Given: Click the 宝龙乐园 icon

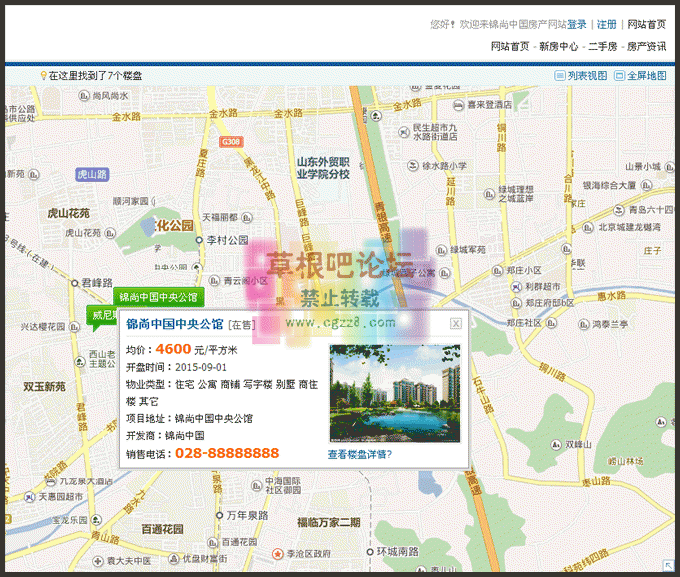Looking at the screenshot, I should point(96,520).
